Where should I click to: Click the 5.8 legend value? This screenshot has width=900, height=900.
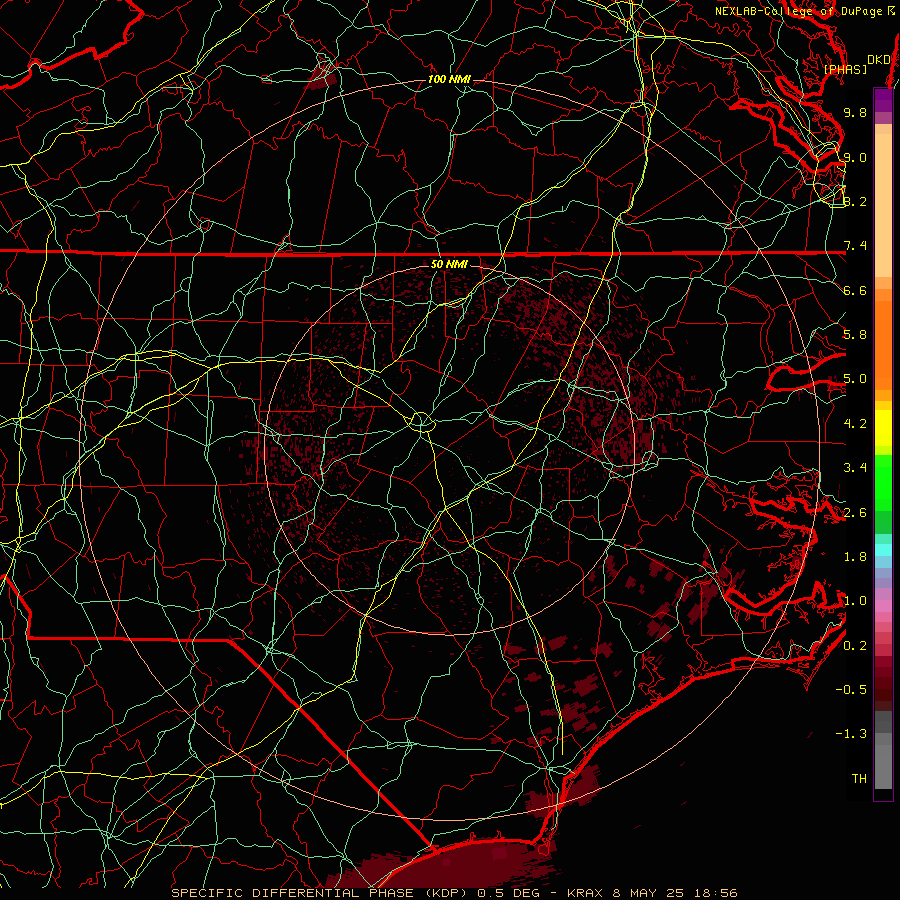tap(855, 335)
